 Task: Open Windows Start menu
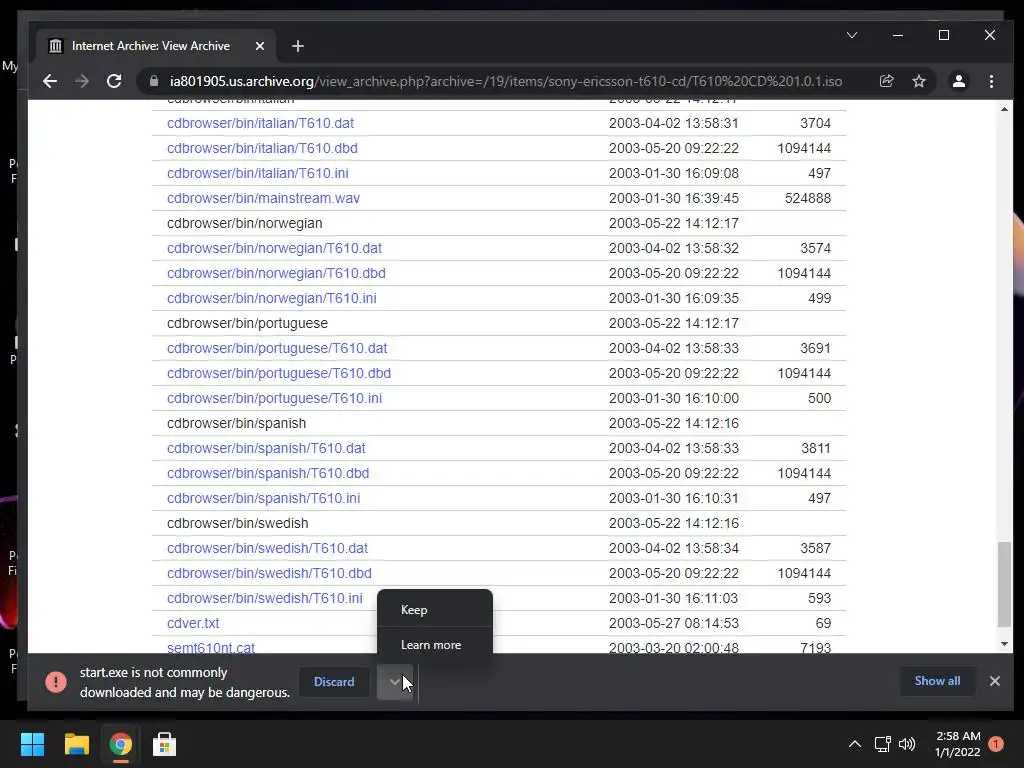[x=32, y=744]
